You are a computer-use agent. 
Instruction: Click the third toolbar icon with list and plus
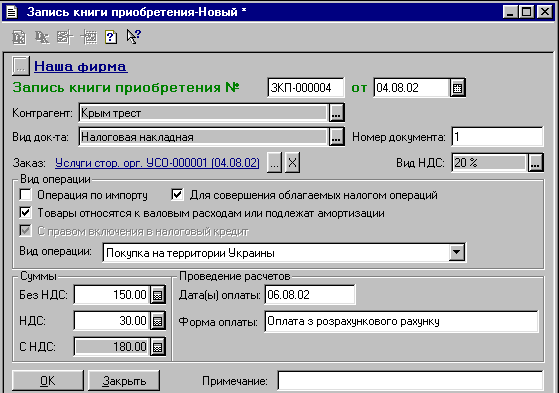coord(65,37)
